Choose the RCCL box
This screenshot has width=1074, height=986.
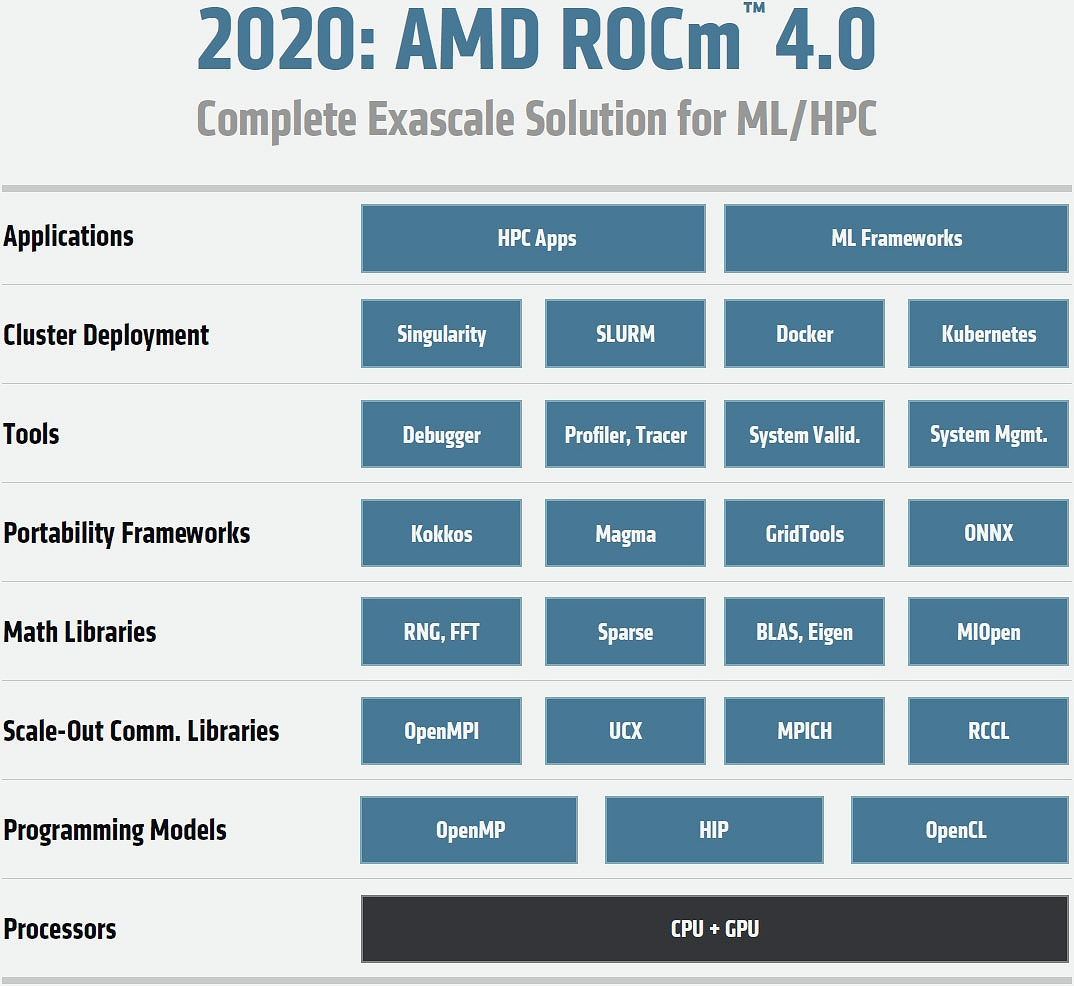pyautogui.click(x=988, y=731)
